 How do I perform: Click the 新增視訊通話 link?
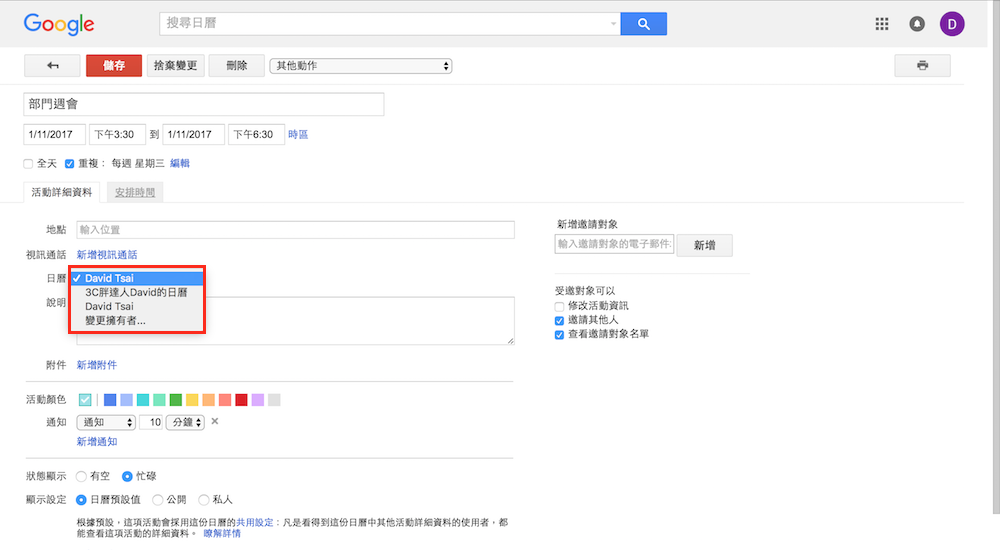click(107, 255)
